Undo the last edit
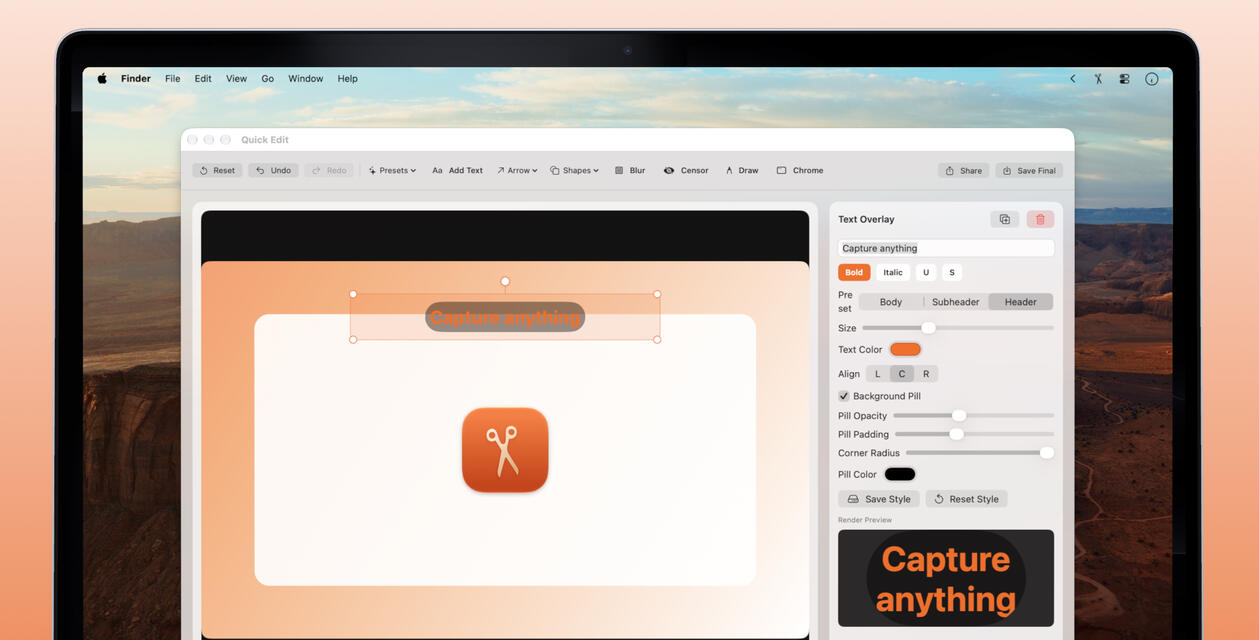This screenshot has width=1259, height=640. tap(273, 170)
